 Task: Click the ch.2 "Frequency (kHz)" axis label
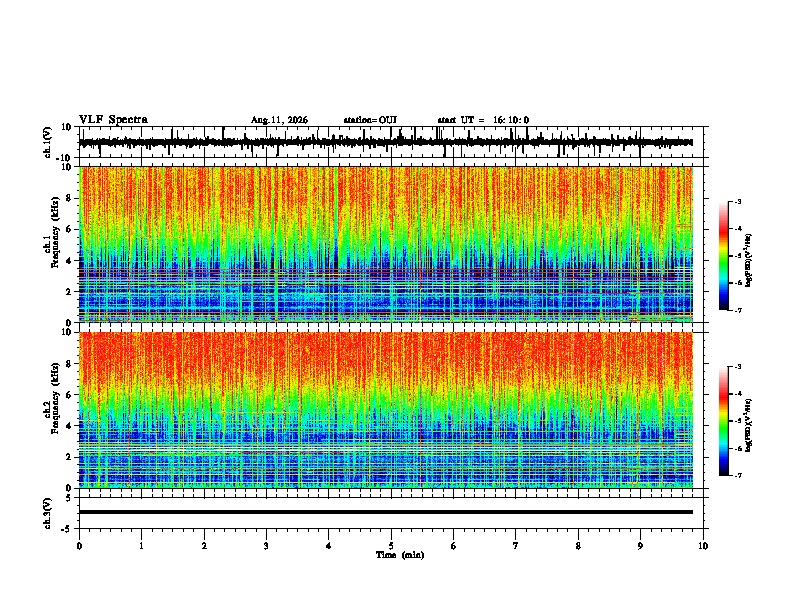pyautogui.click(x=56, y=398)
